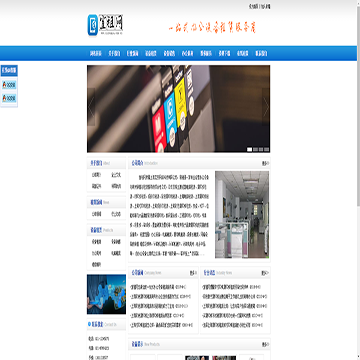Click the left link of the top-right header pair
360x360 pixels.
pyautogui.click(x=253, y=6)
